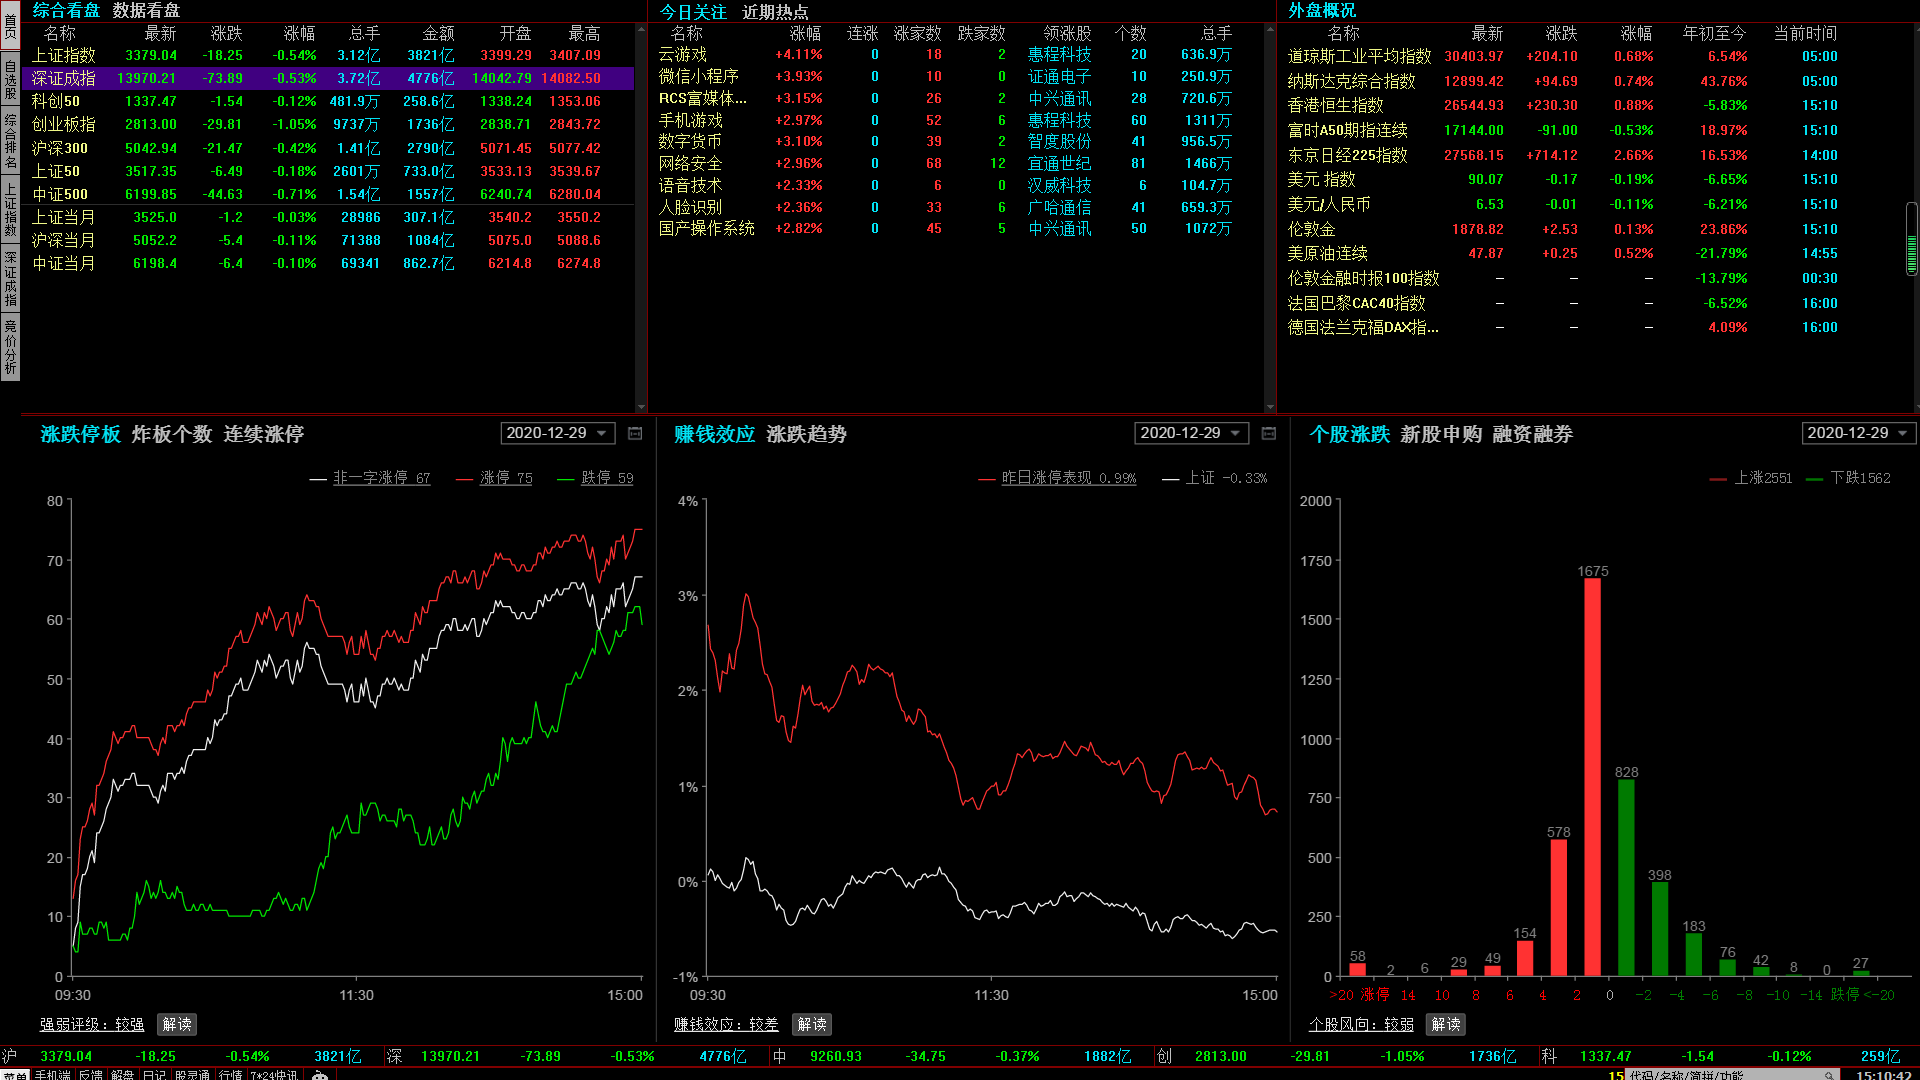This screenshot has height=1080, width=1920.
Task: Switch to the 数据看盘 tab
Action: point(146,10)
